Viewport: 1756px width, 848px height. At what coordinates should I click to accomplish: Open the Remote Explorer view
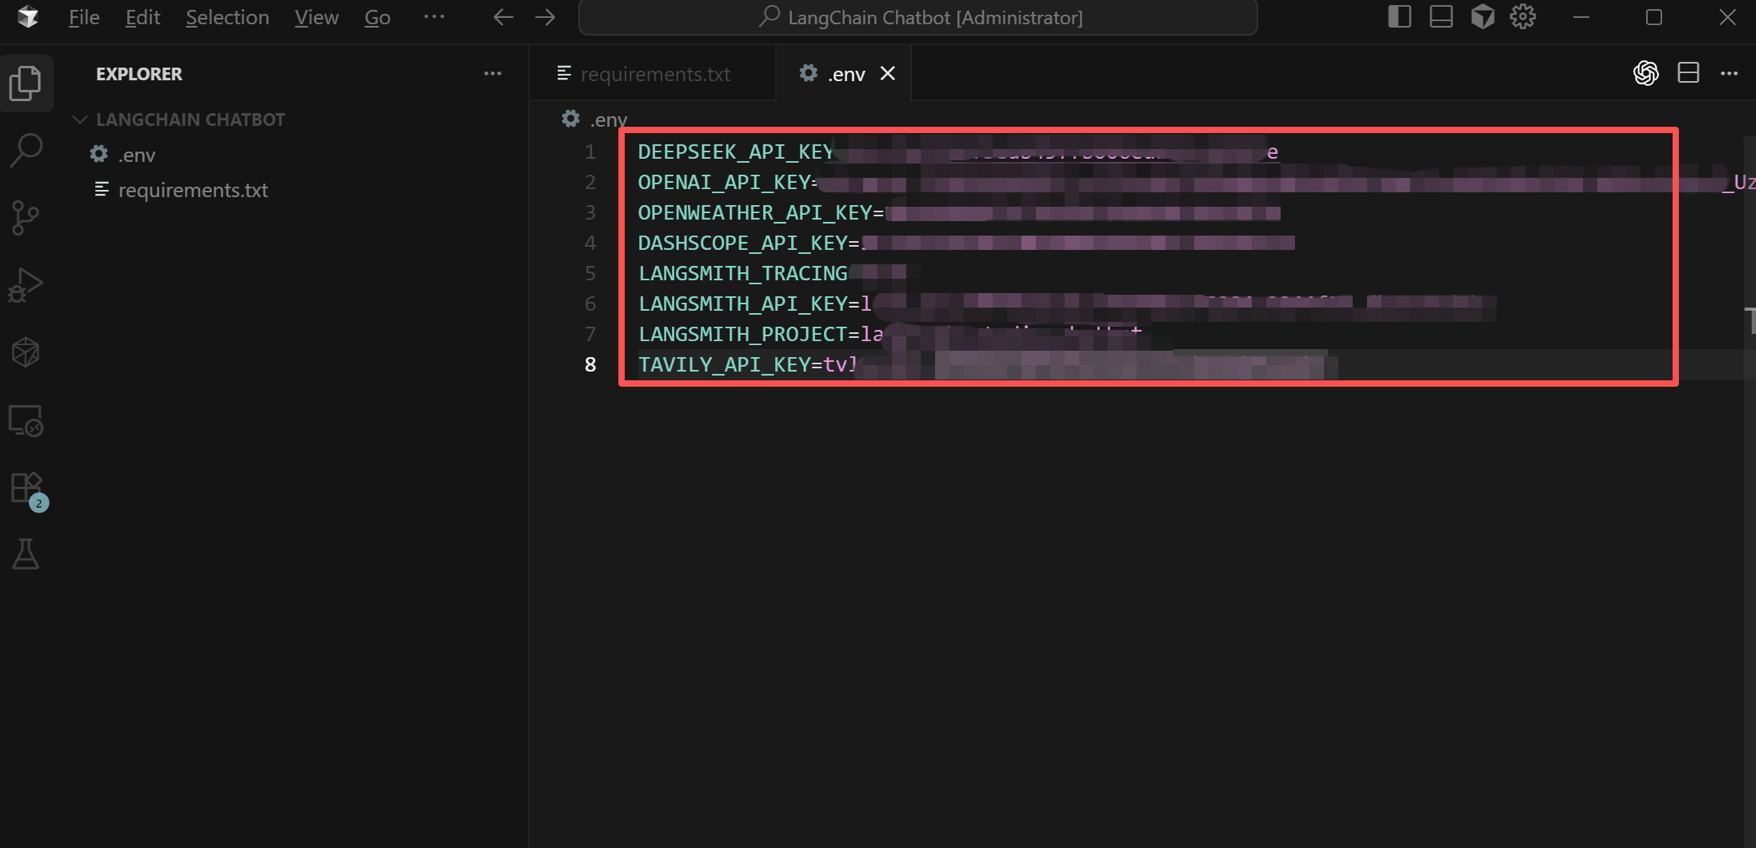pos(26,421)
